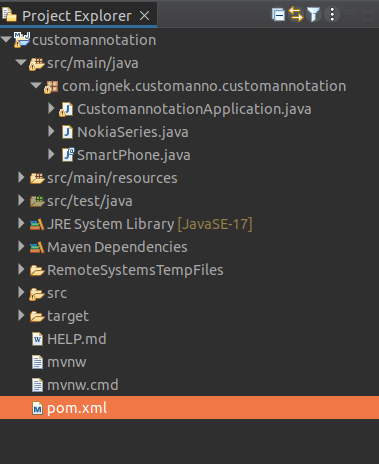Click the src/main/java source folder icon

pyautogui.click(x=37, y=63)
